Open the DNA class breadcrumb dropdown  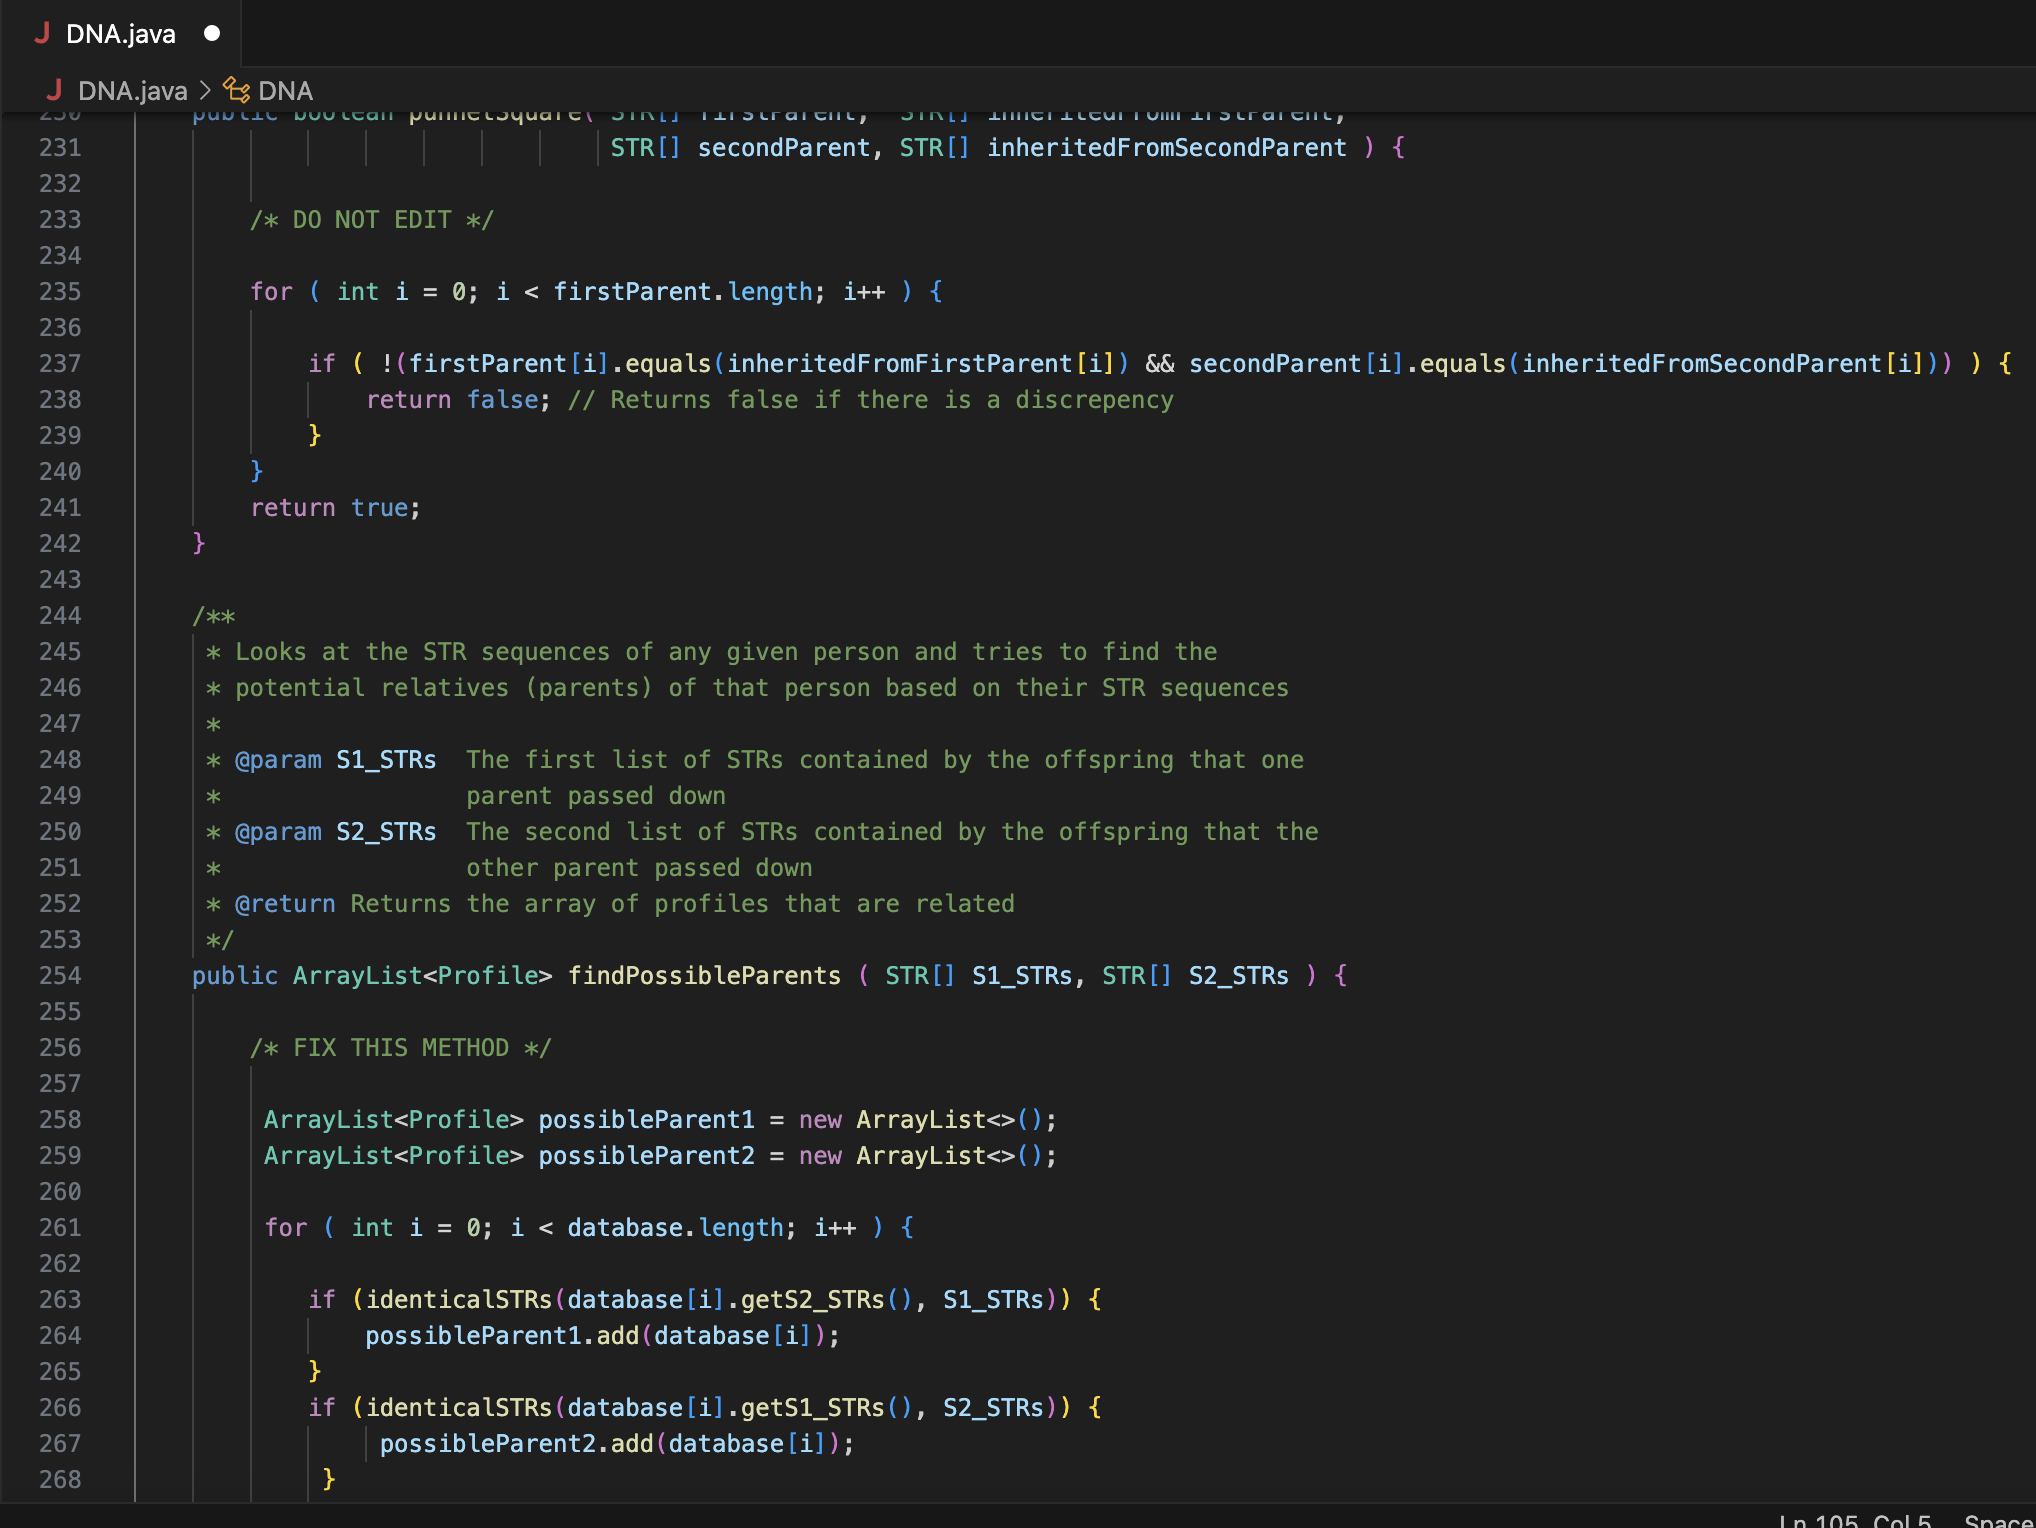tap(285, 91)
